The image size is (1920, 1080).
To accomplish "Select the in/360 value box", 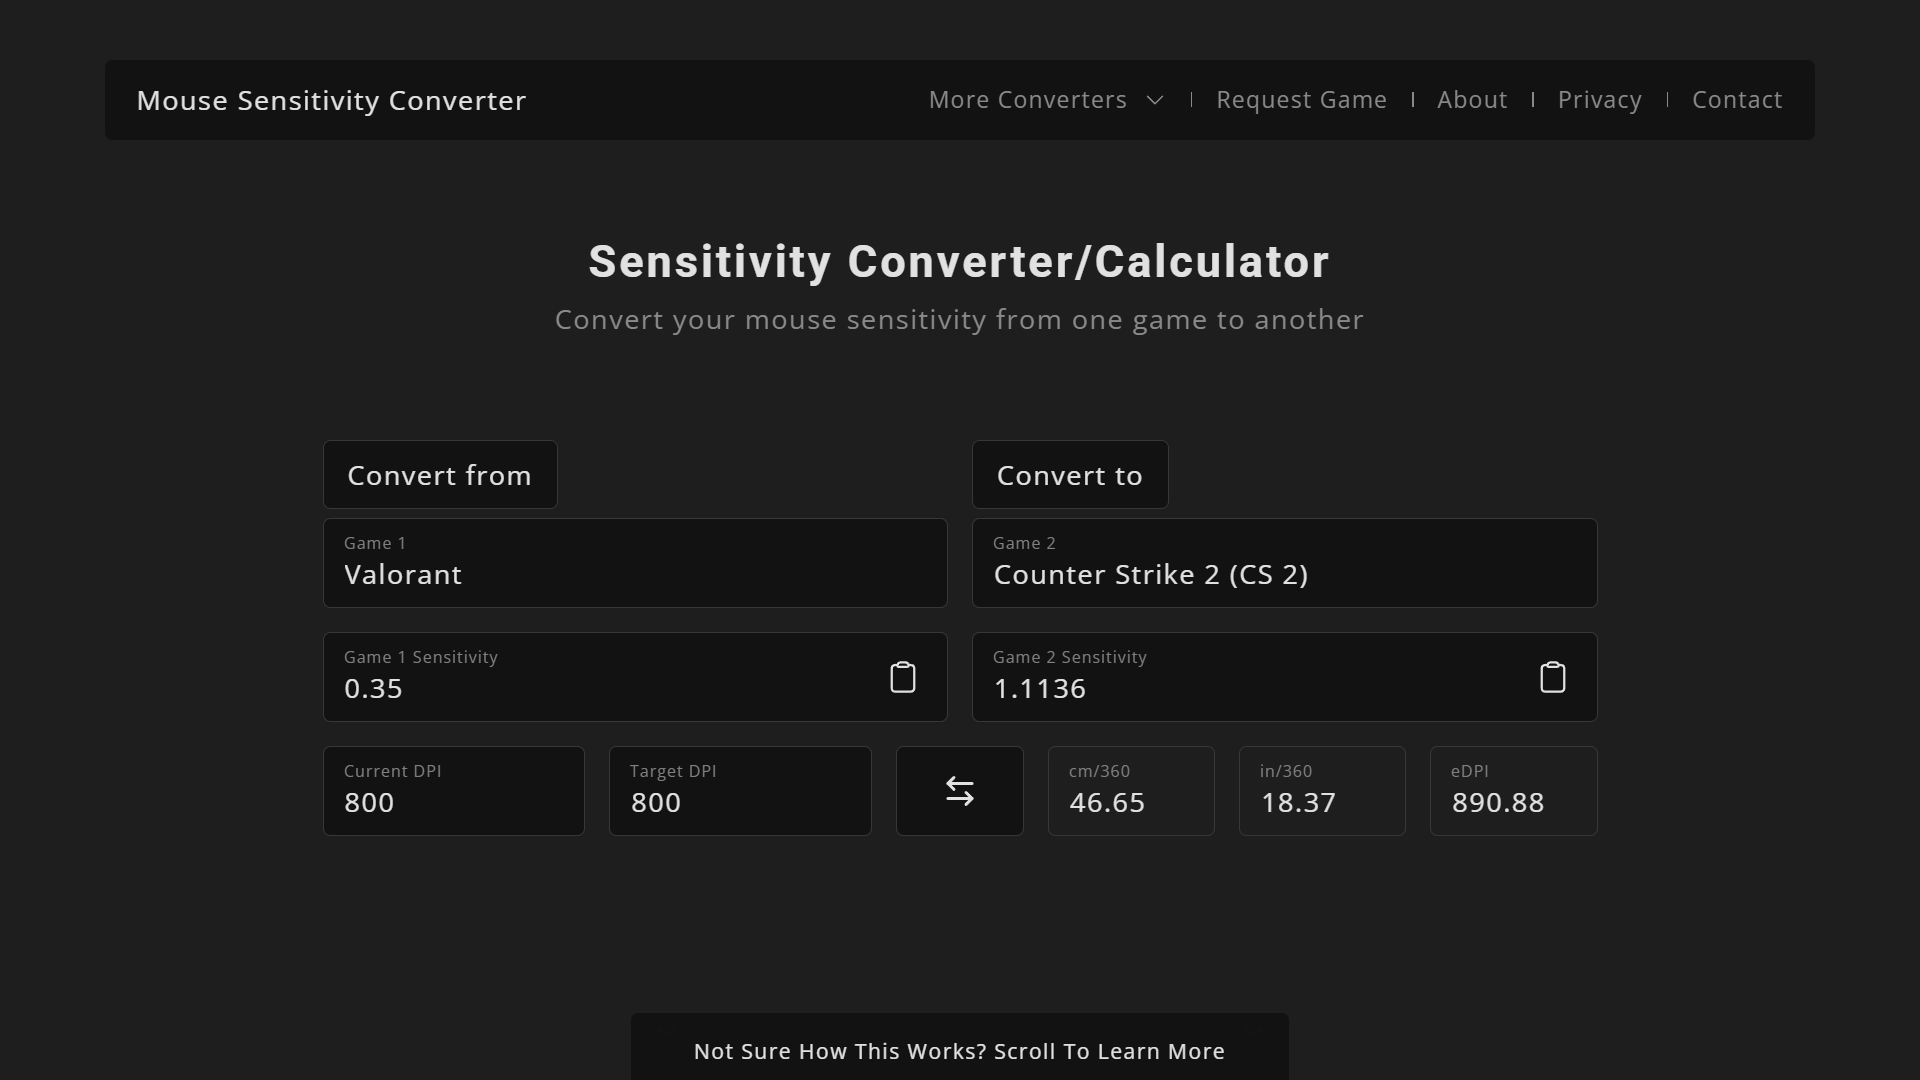I will [1321, 791].
